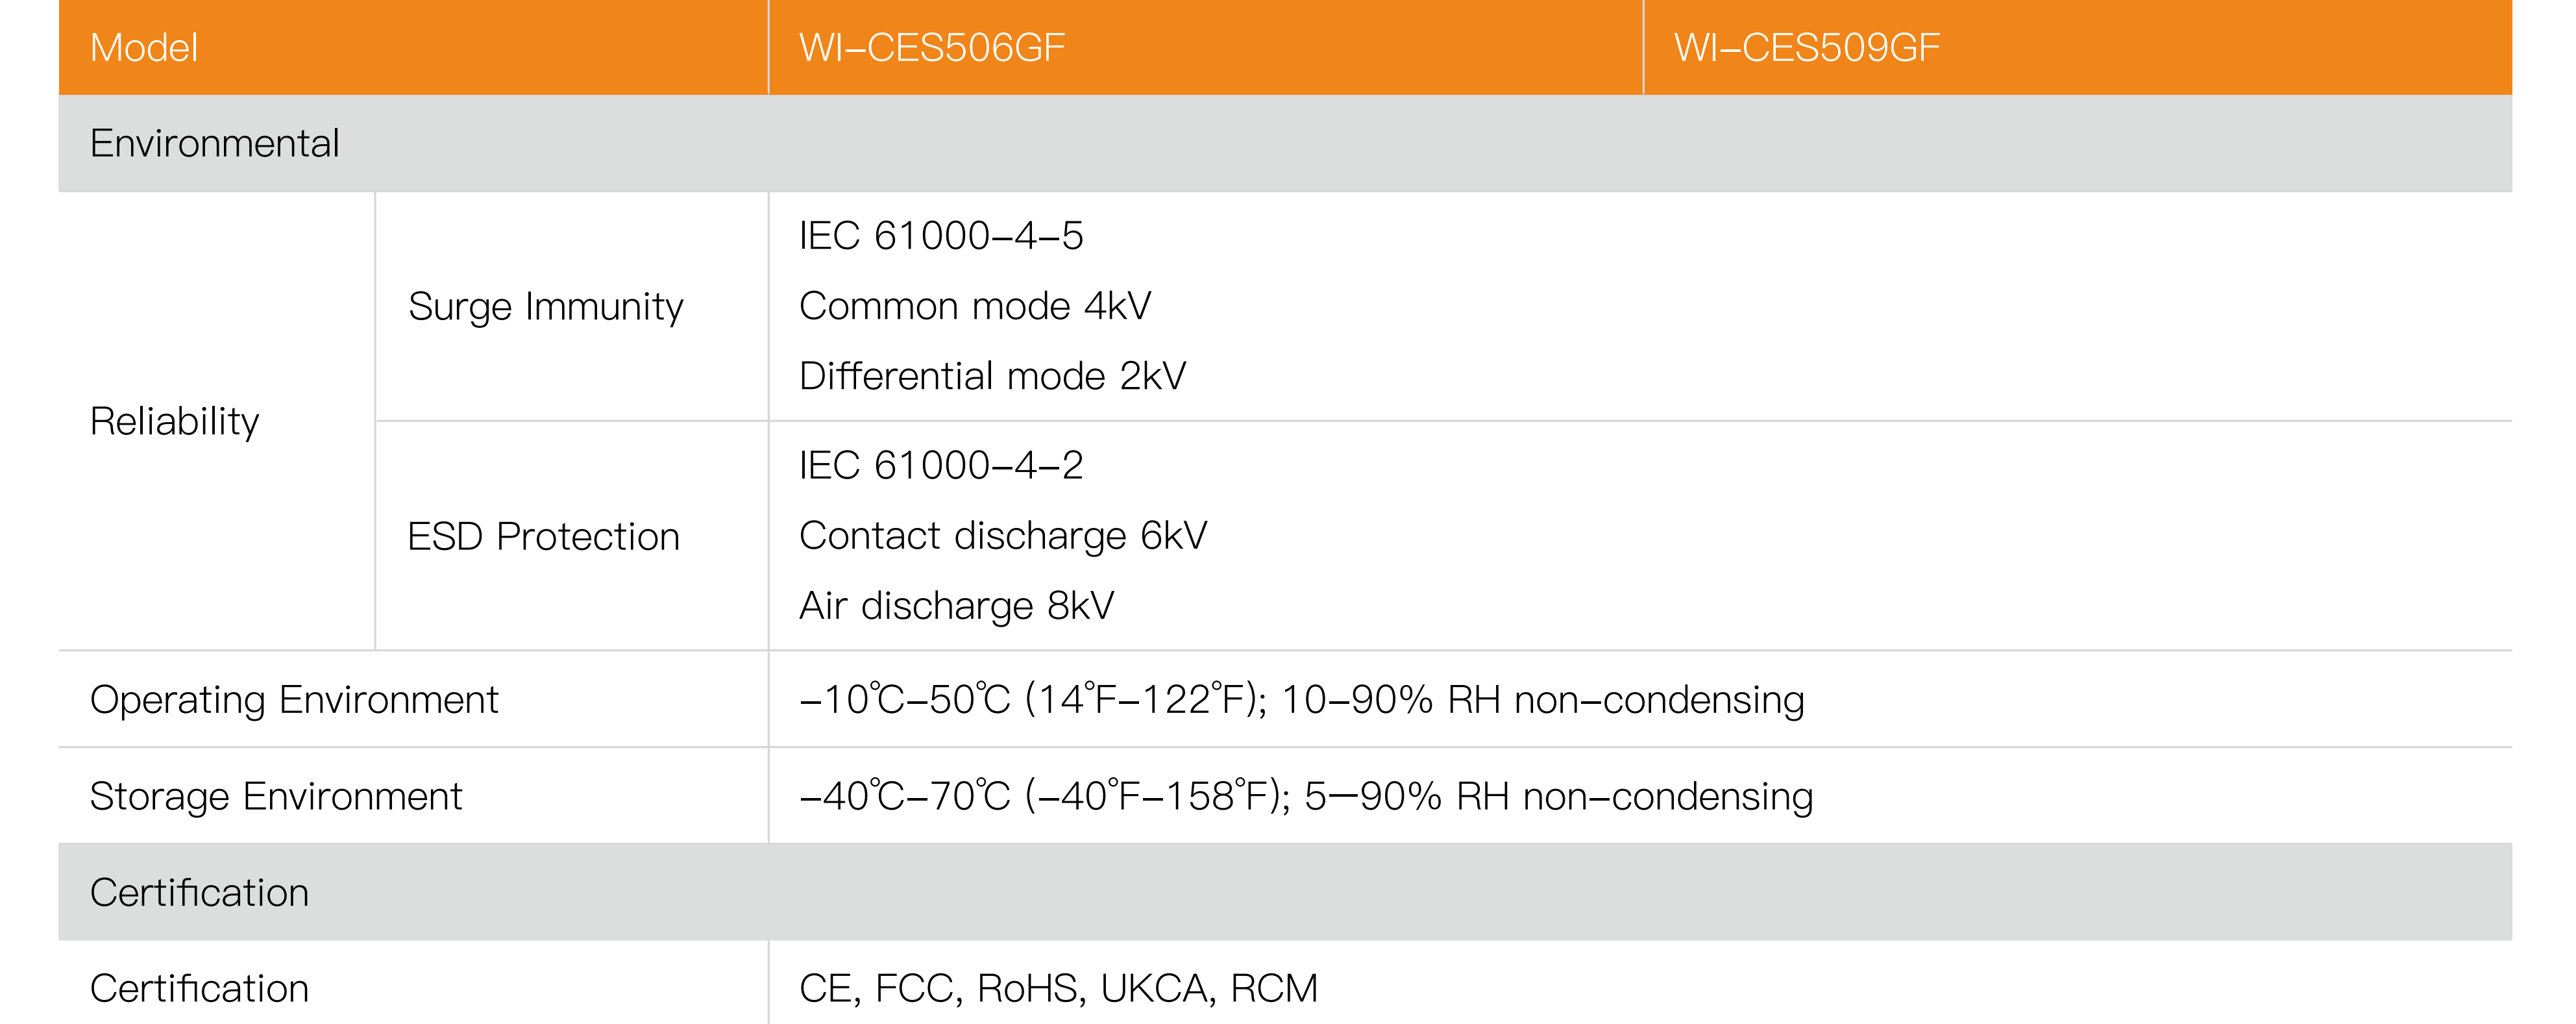Screen dimensions: 2576x1024
Task: Click the Air discharge 8kV text
Action: pyautogui.click(x=956, y=606)
